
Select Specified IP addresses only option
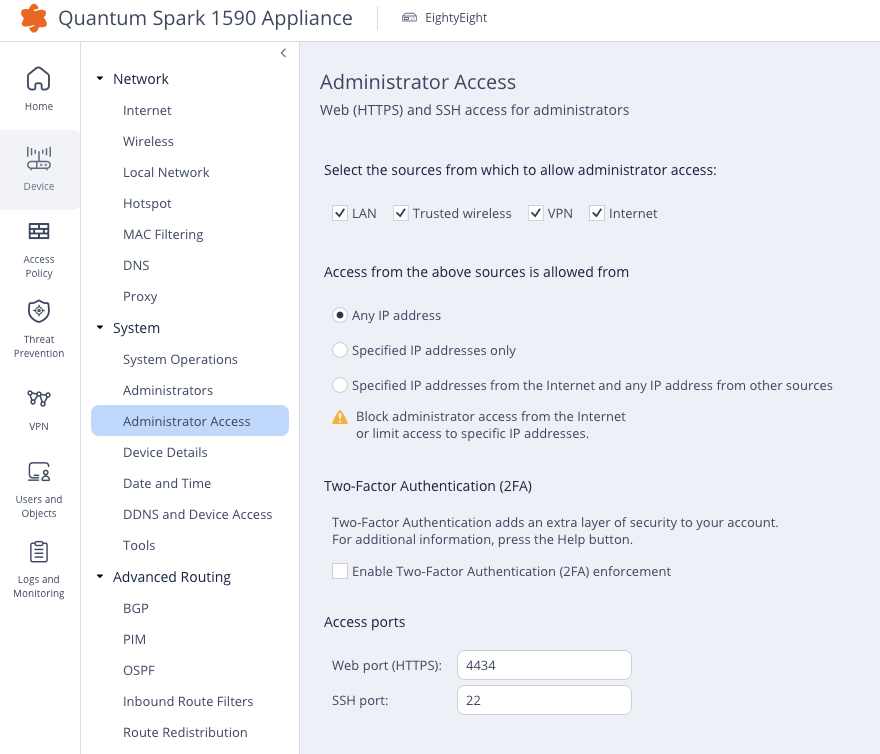point(340,350)
